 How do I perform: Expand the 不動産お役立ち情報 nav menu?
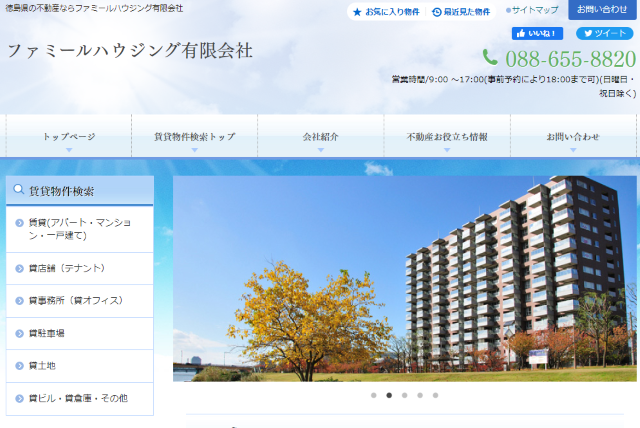coord(447,137)
